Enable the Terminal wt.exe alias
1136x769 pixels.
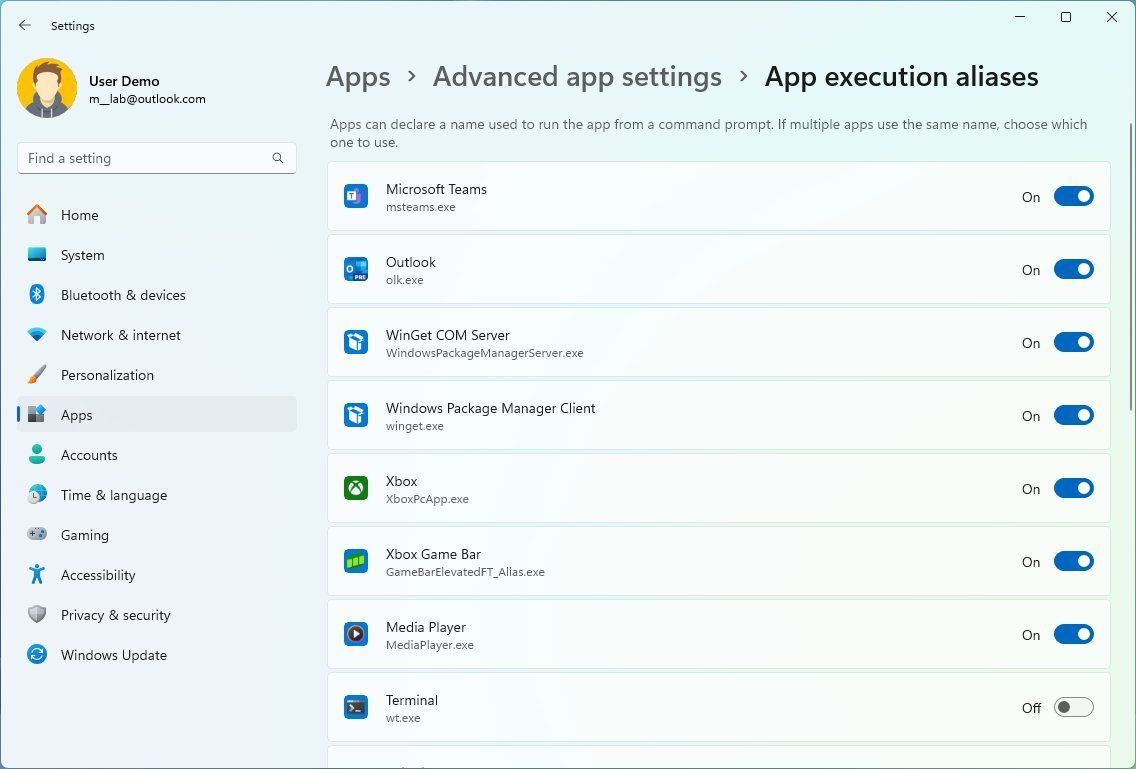(1073, 707)
